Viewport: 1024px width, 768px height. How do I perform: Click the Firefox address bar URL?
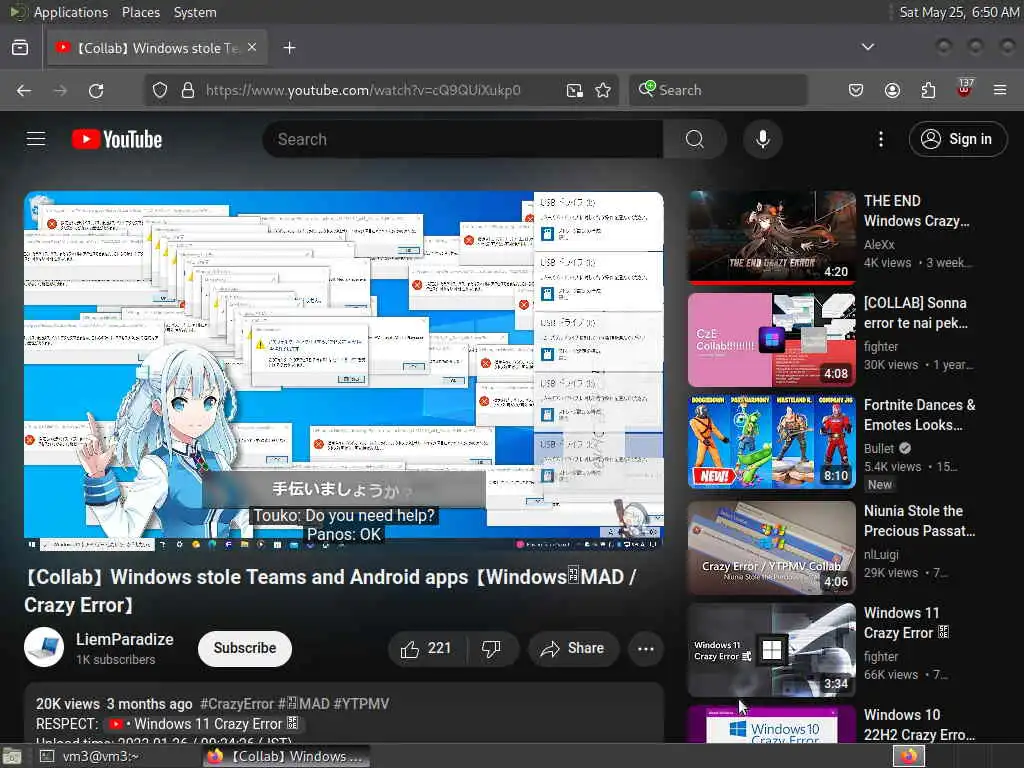(x=363, y=90)
